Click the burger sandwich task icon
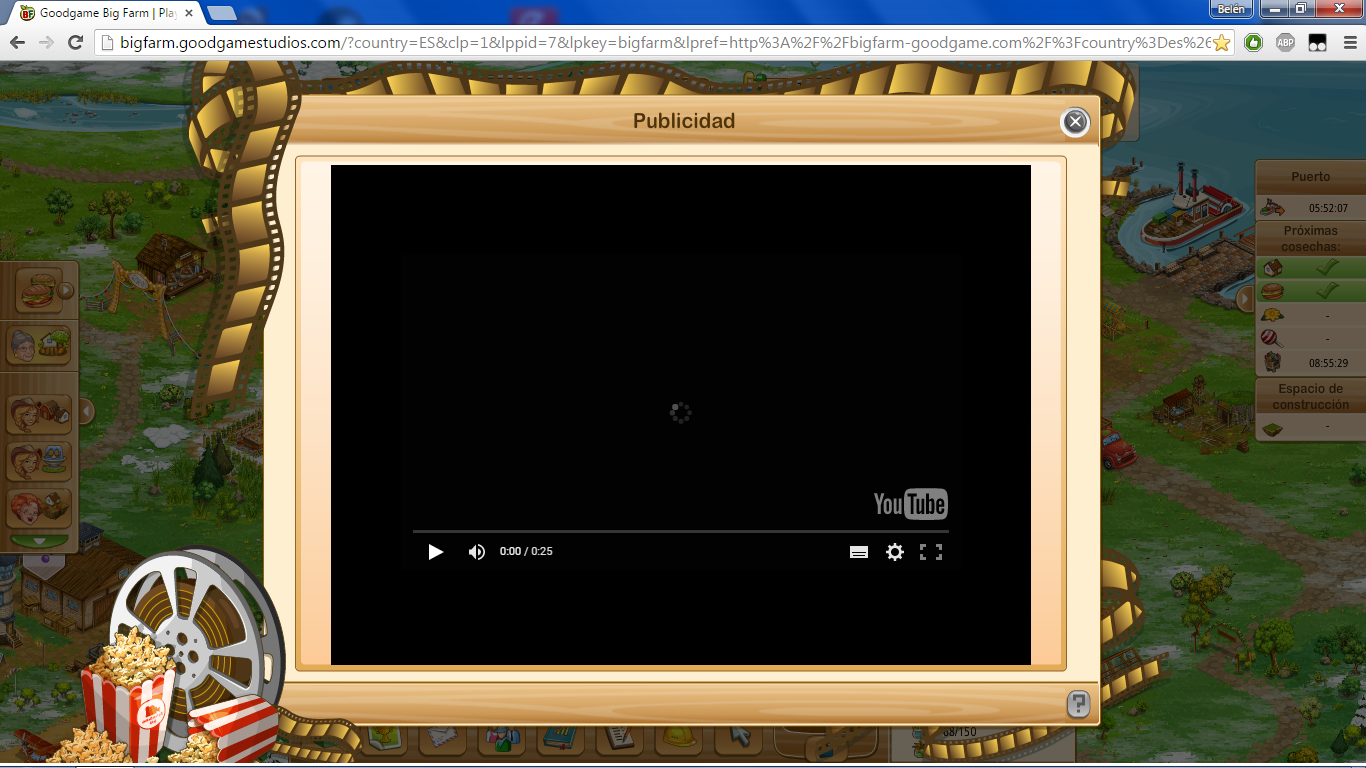The width and height of the screenshot is (1366, 768). [x=39, y=290]
